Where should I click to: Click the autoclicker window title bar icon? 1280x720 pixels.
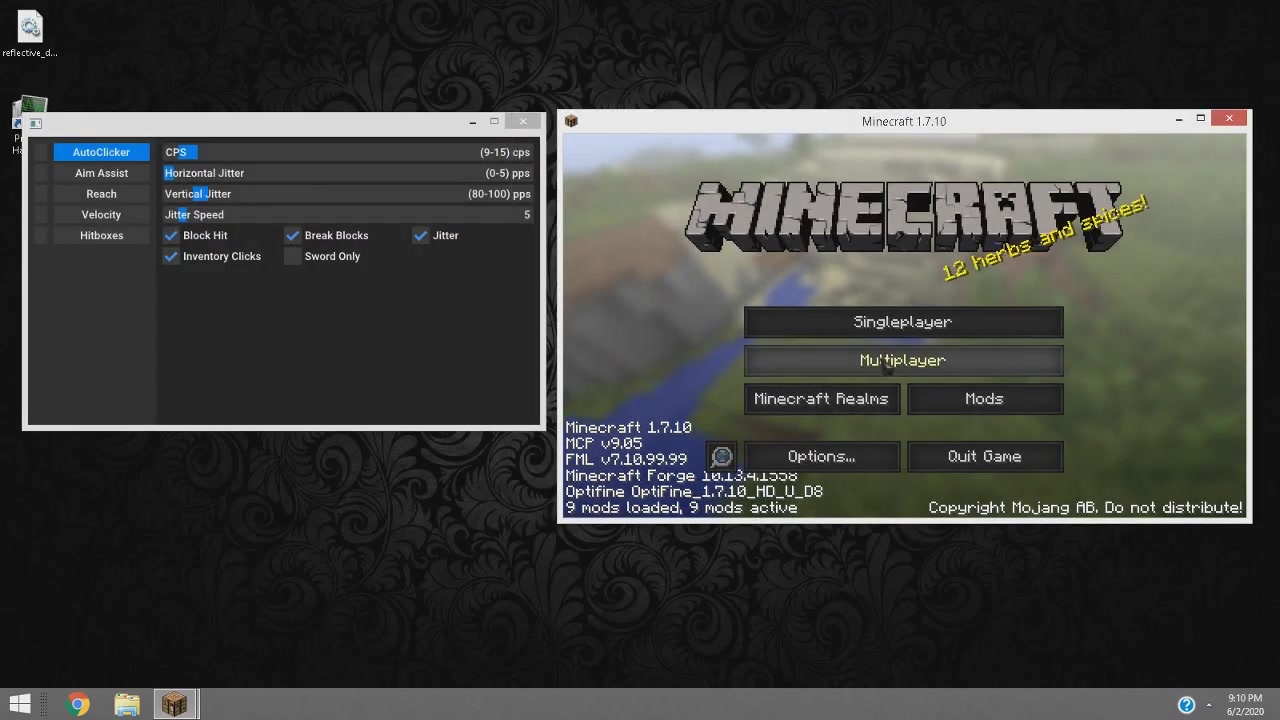(x=35, y=123)
